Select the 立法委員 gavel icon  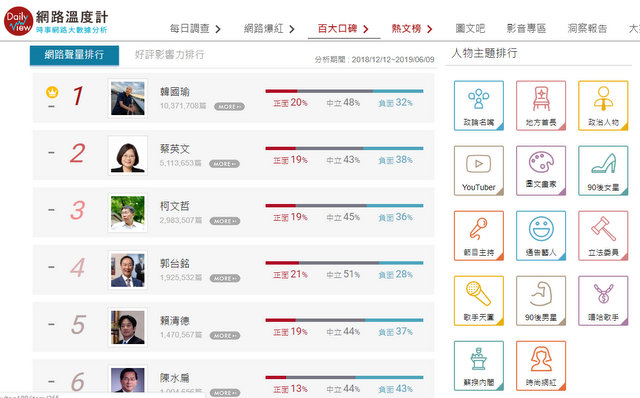click(x=603, y=236)
